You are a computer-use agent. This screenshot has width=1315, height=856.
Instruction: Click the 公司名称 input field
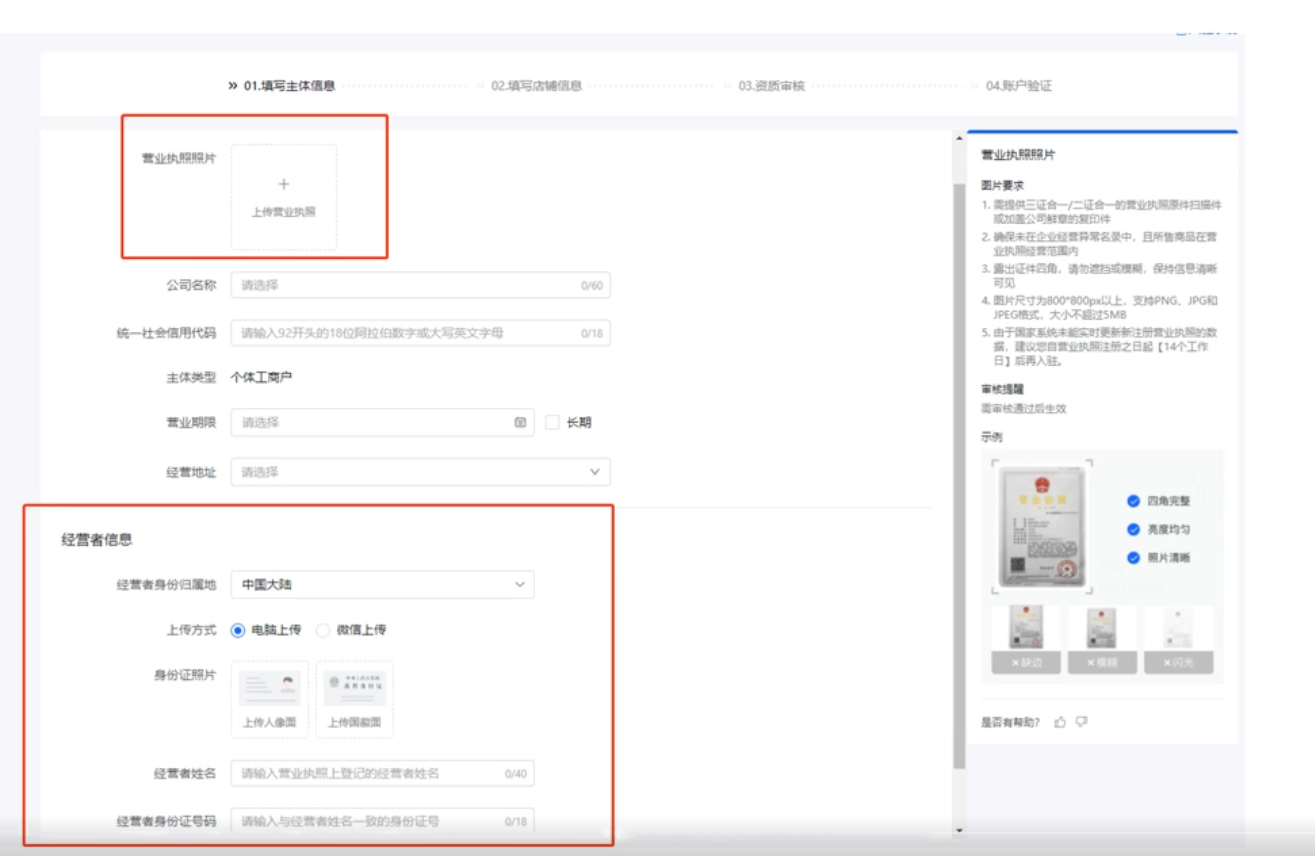point(420,285)
